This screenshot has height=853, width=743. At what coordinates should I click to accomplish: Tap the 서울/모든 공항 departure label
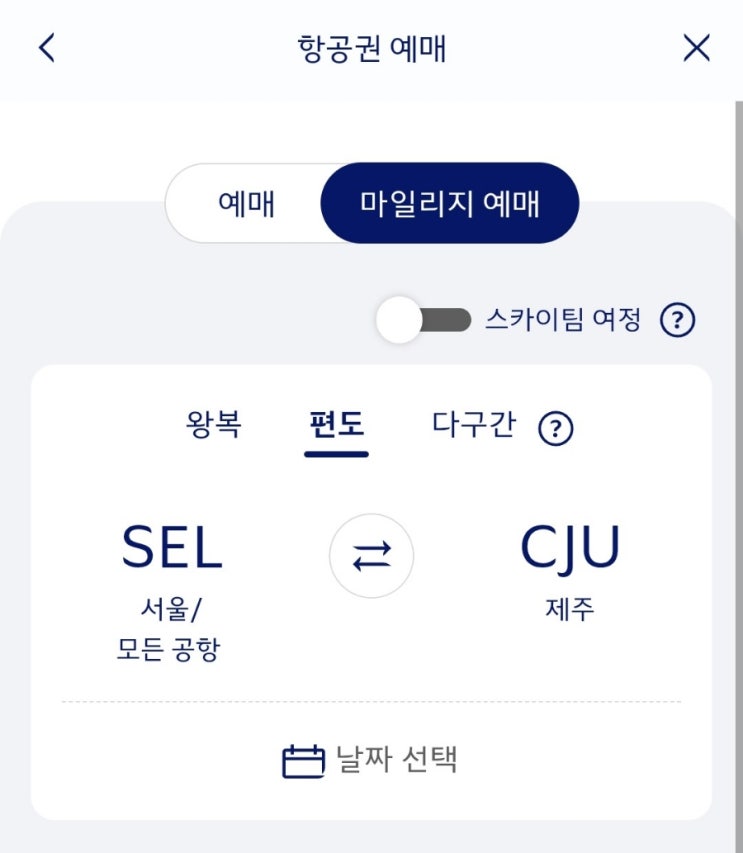pyautogui.click(x=168, y=629)
